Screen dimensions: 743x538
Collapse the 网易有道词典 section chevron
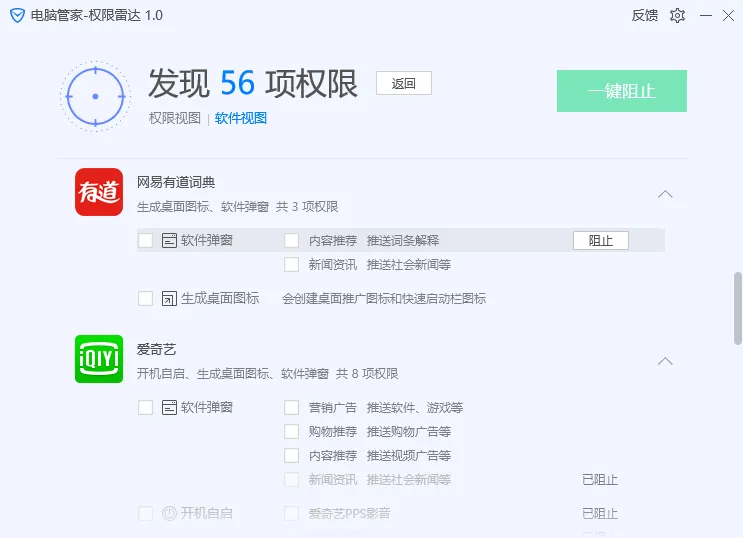(665, 194)
